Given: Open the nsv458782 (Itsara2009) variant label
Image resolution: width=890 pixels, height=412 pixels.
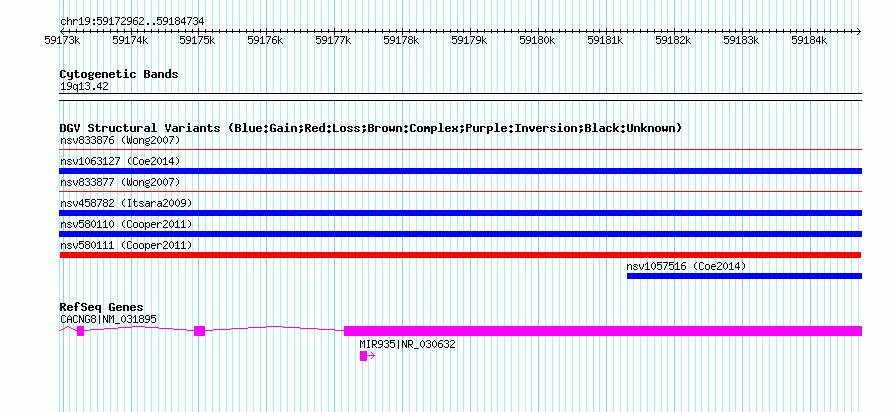Looking at the screenshot, I should coord(126,203).
